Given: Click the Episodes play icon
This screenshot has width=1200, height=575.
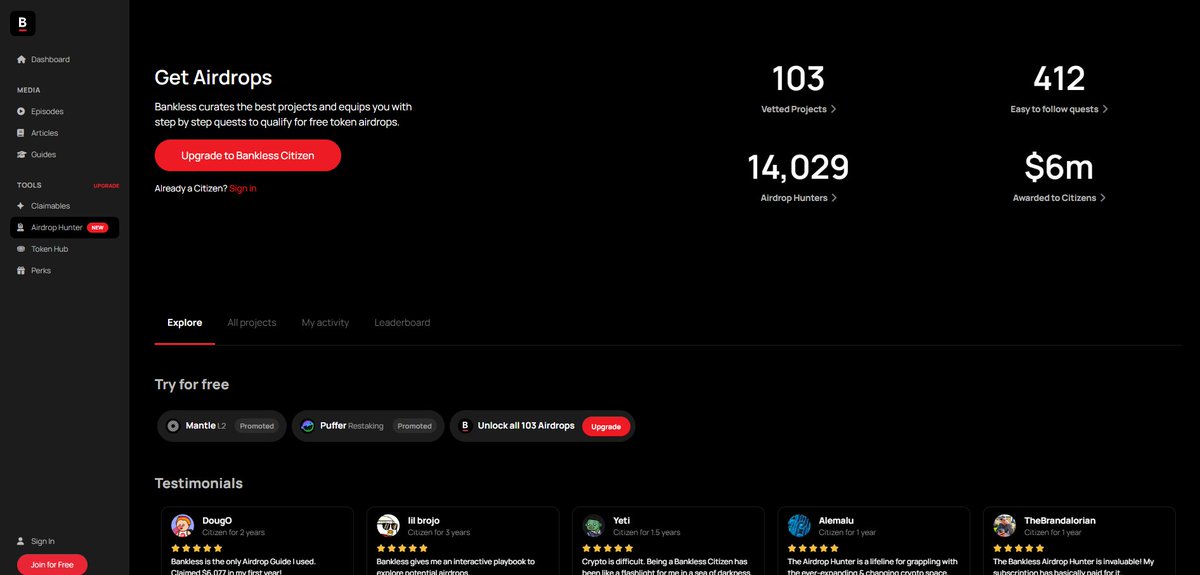Looking at the screenshot, I should [21, 111].
